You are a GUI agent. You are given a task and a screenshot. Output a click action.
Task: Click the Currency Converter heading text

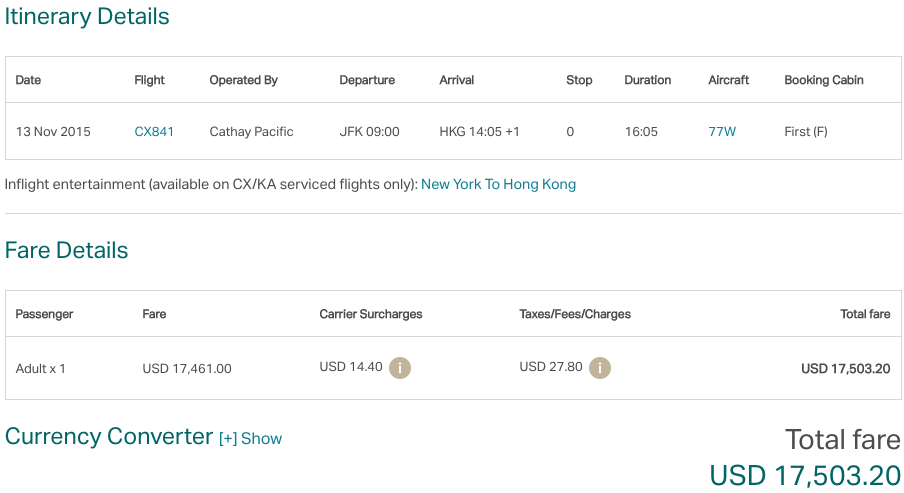[109, 437]
